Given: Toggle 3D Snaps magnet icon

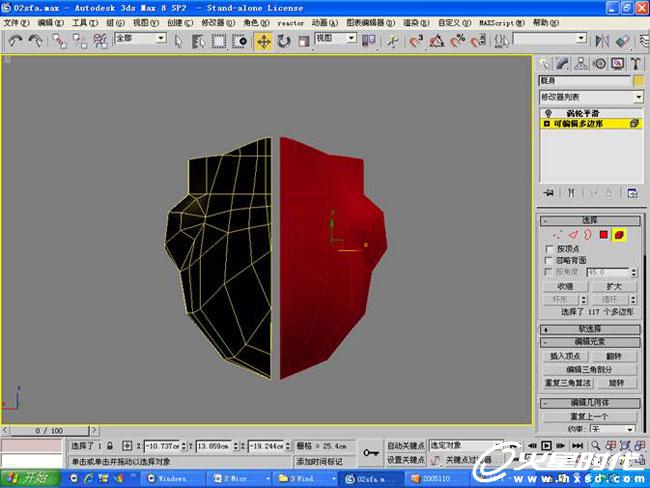Looking at the screenshot, I should [415, 41].
